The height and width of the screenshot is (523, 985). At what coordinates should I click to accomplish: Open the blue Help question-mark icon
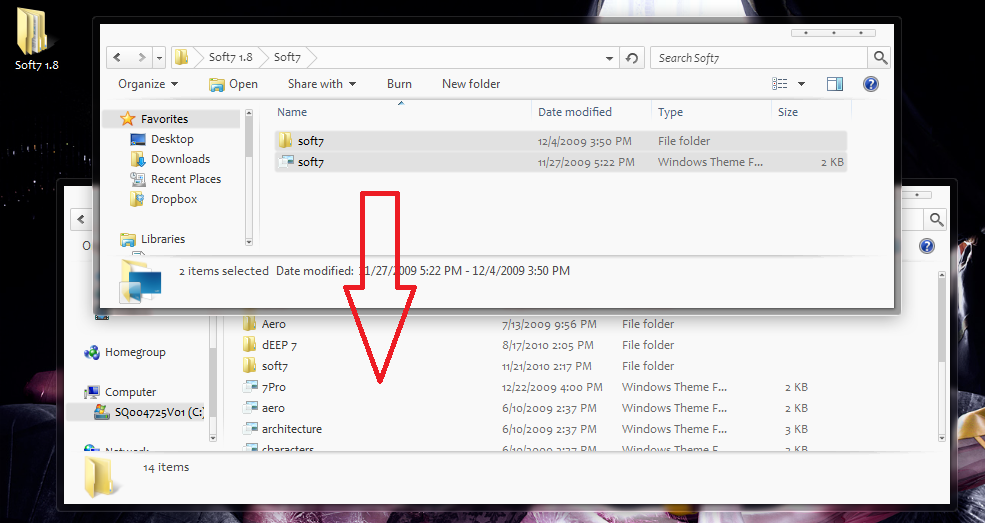click(x=870, y=84)
